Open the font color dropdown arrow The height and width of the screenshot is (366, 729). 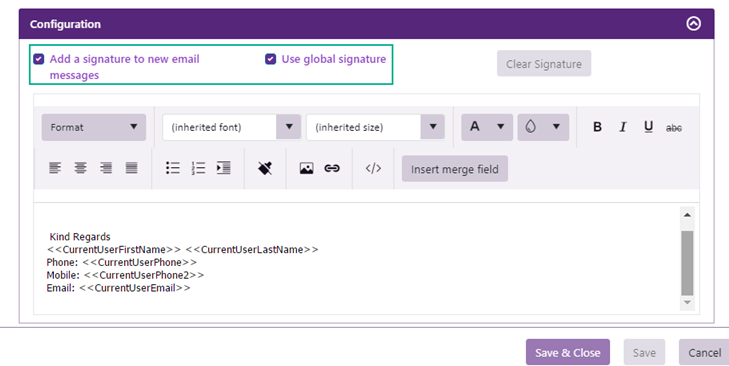[x=501, y=126]
